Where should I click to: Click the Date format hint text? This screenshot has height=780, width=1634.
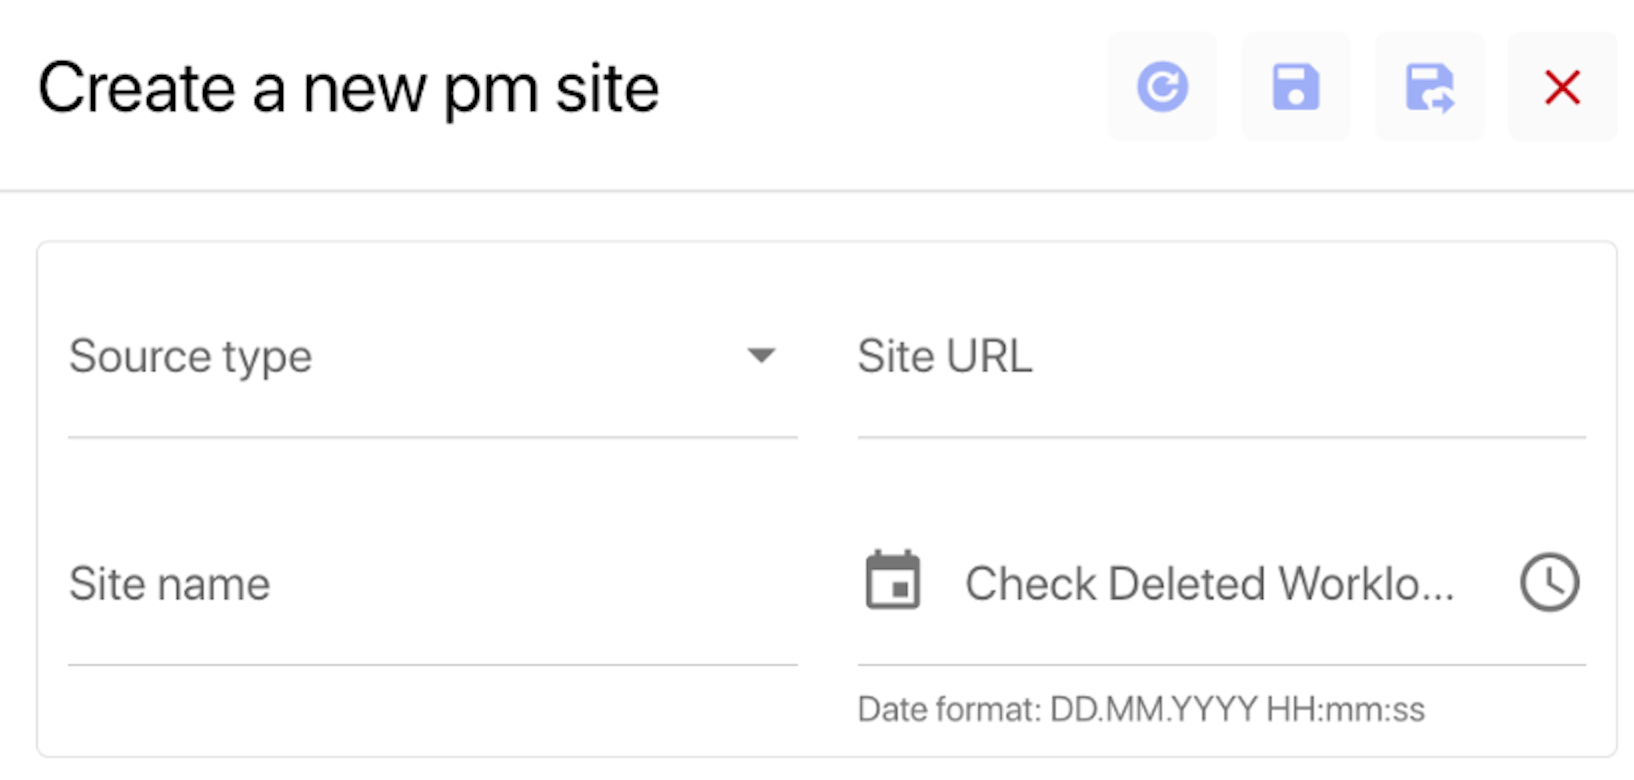coord(1141,709)
